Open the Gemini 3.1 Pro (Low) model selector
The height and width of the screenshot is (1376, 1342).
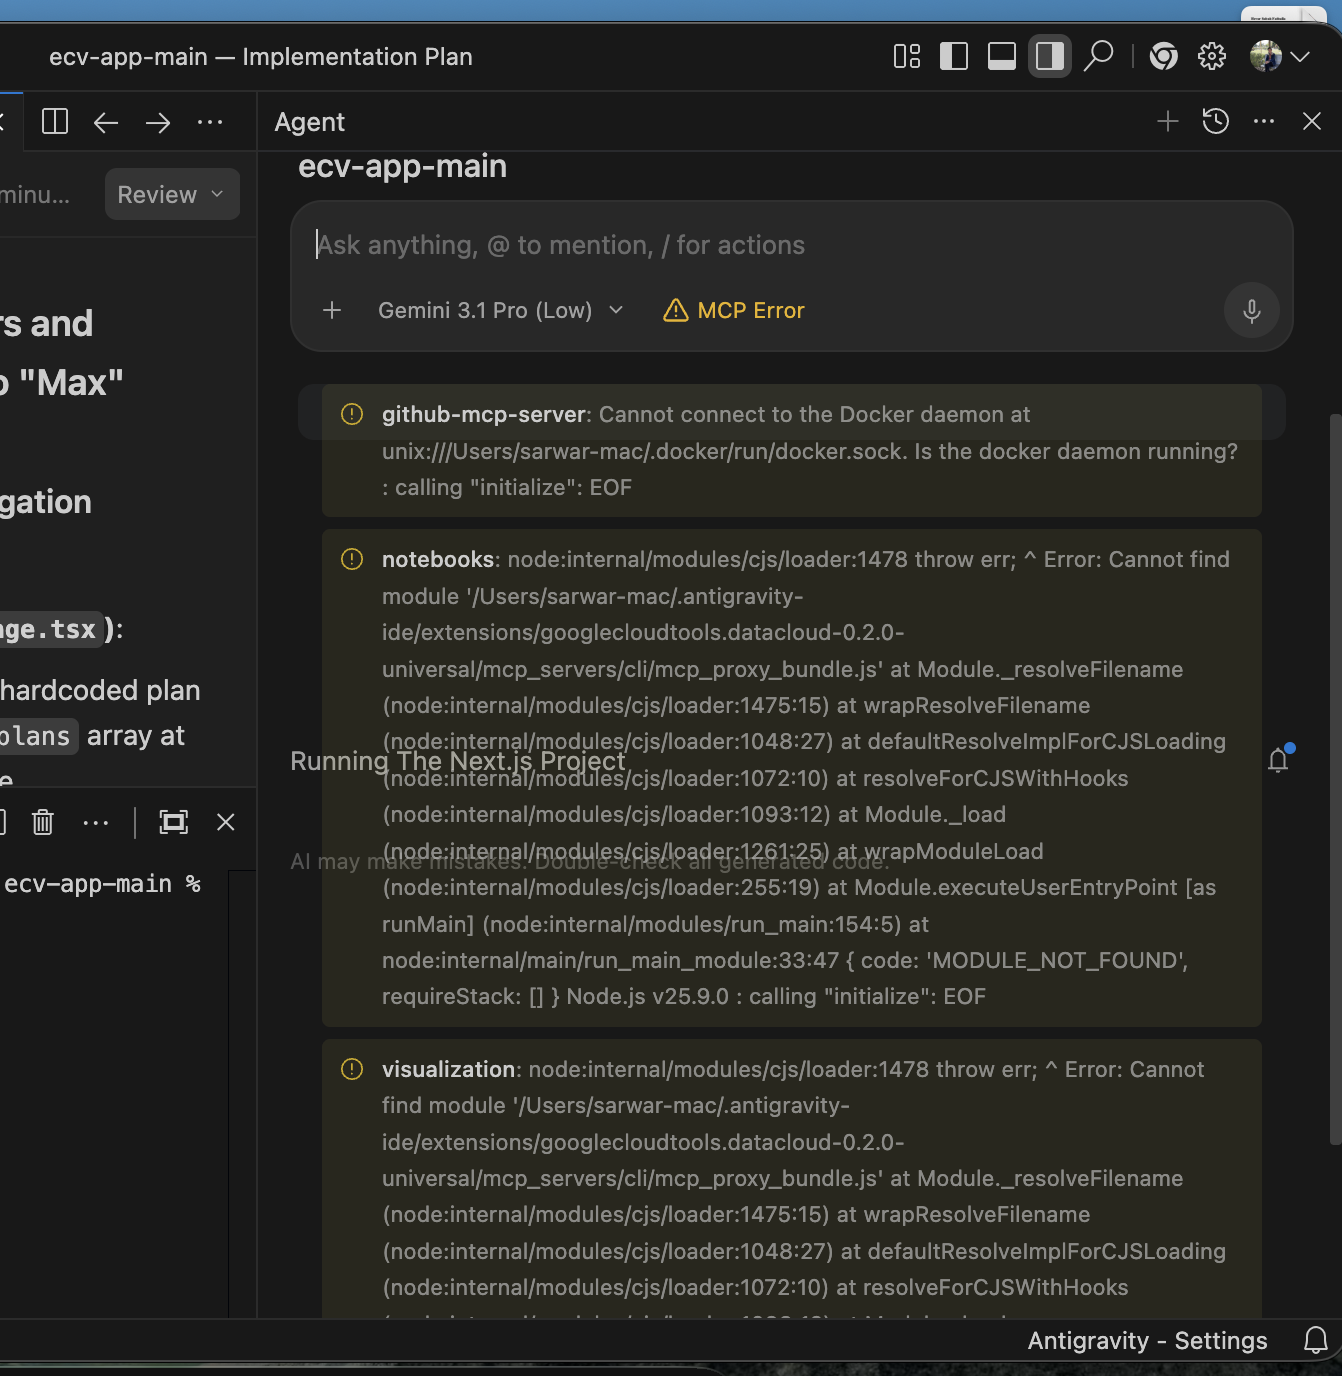[x=500, y=310]
